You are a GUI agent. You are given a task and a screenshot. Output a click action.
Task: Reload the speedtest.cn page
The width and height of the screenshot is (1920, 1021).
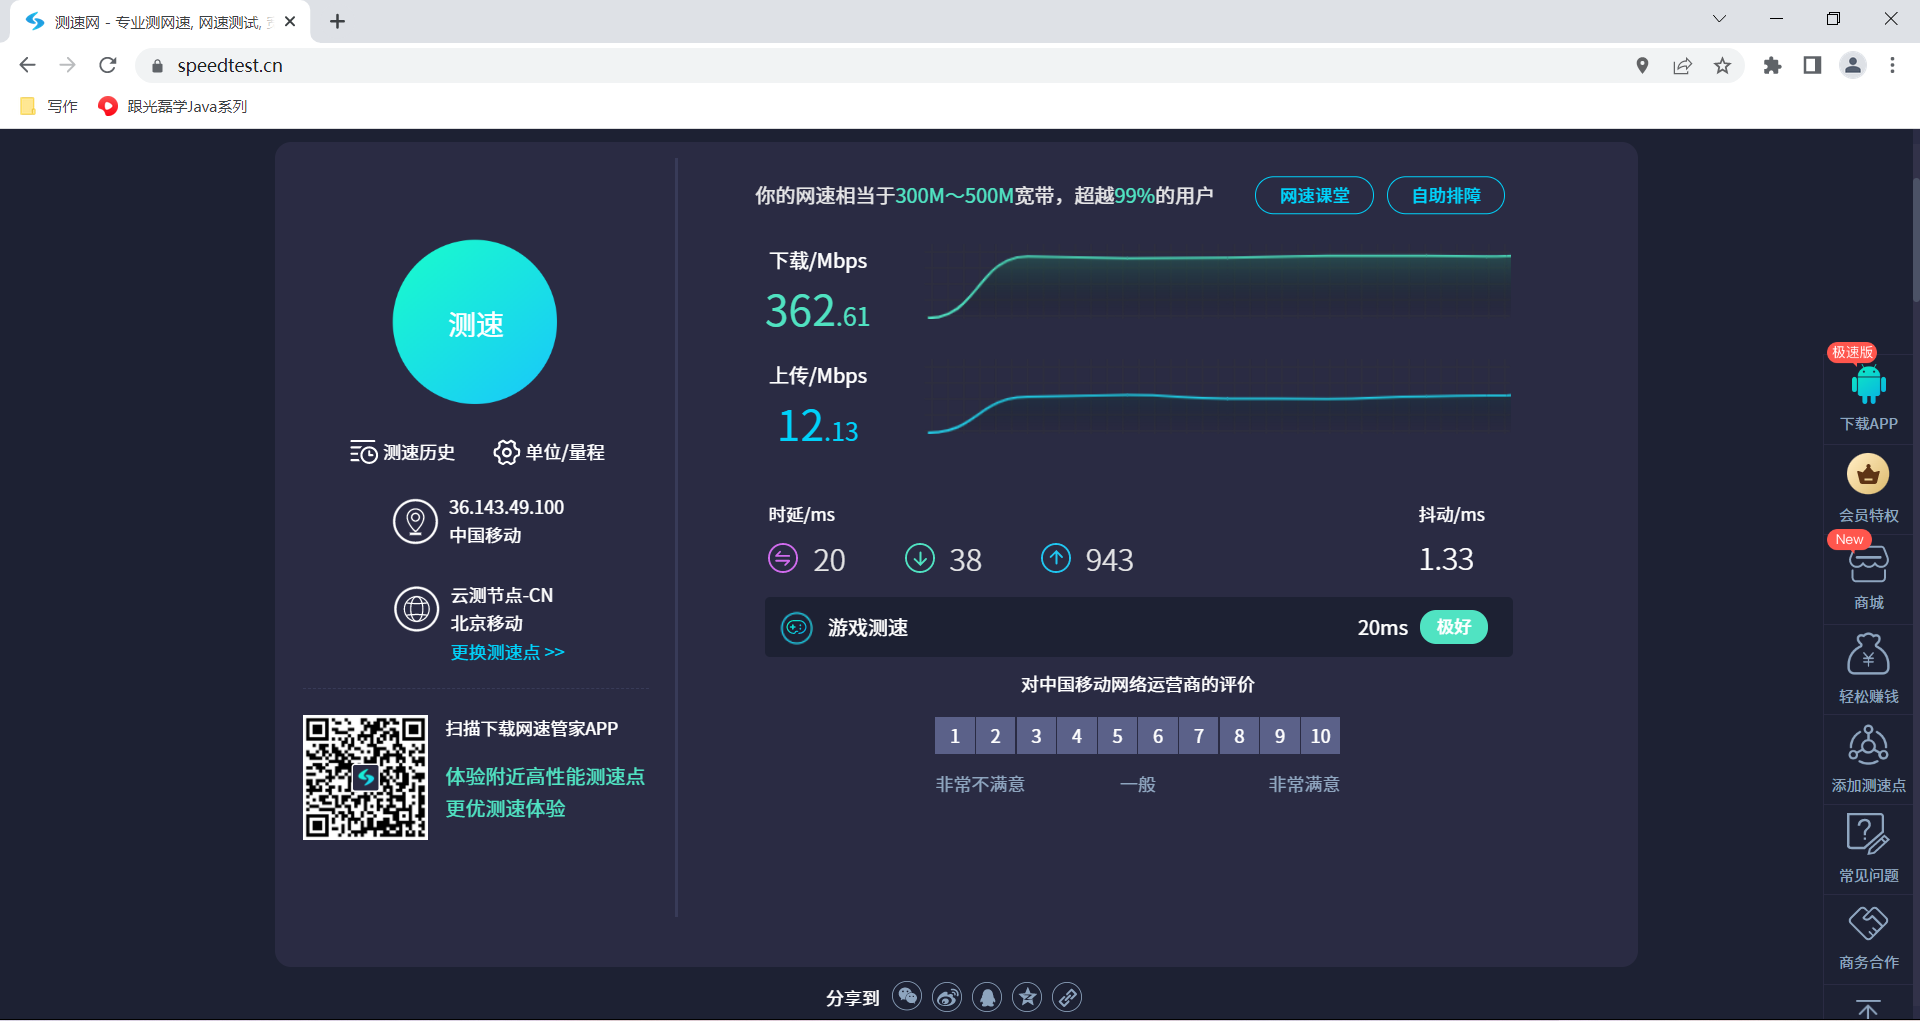(x=108, y=65)
